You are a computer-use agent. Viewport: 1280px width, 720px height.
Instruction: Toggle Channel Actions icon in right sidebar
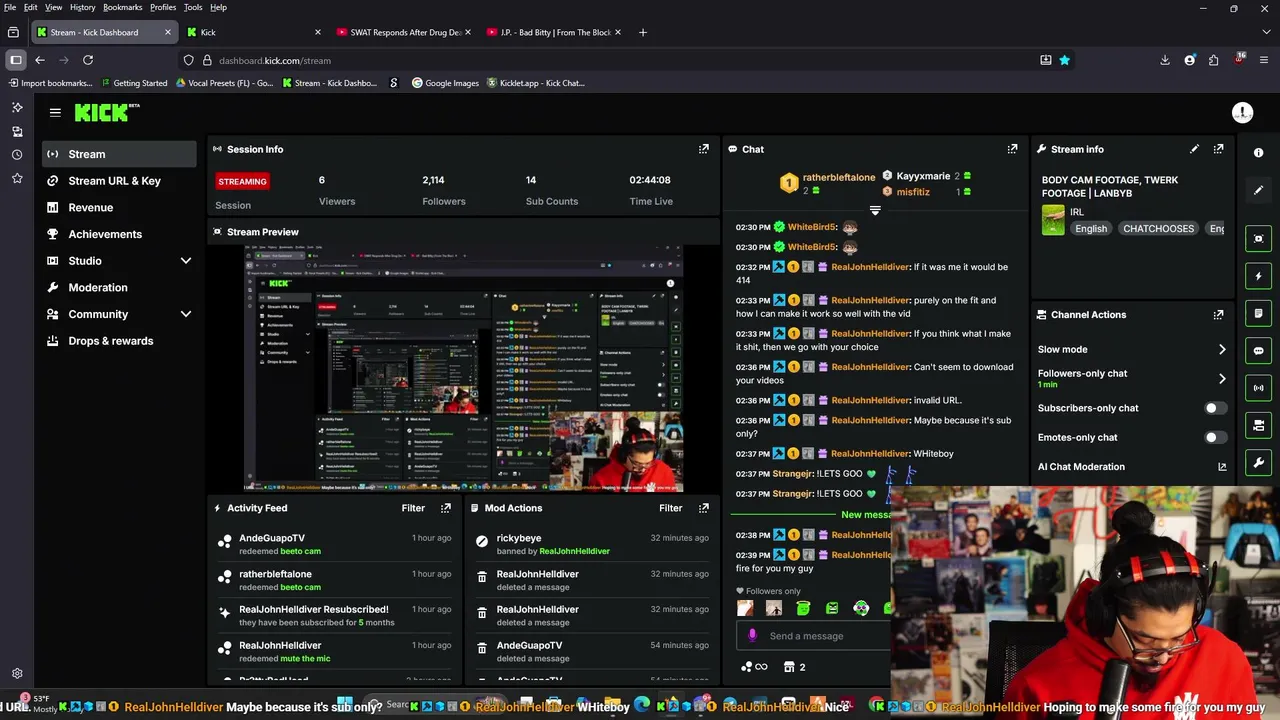[x=1258, y=425]
